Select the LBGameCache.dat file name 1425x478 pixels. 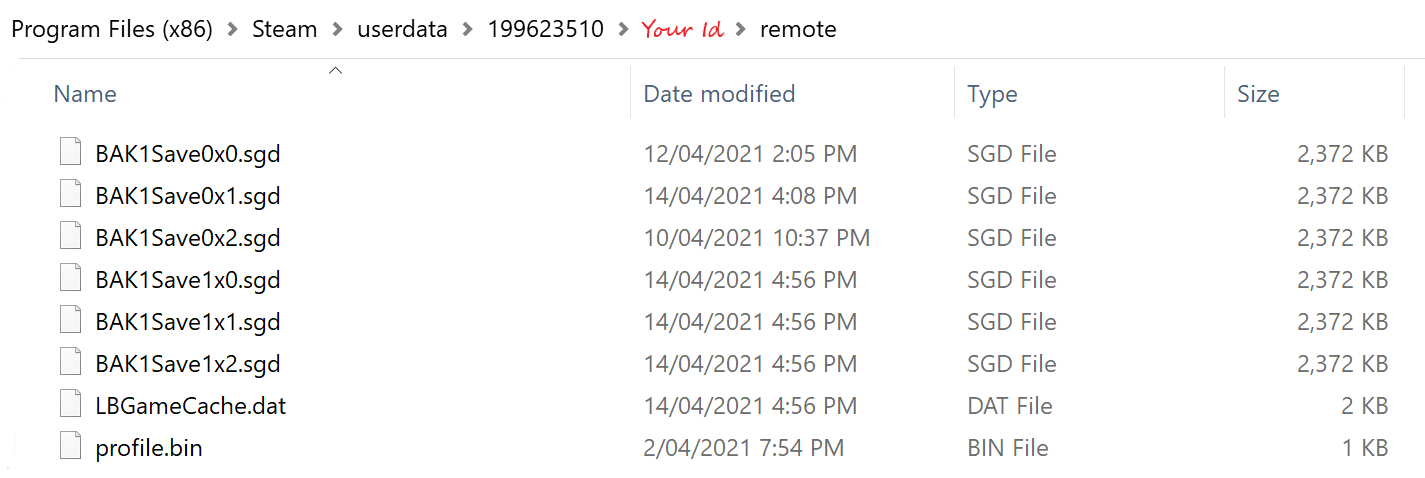pyautogui.click(x=191, y=406)
